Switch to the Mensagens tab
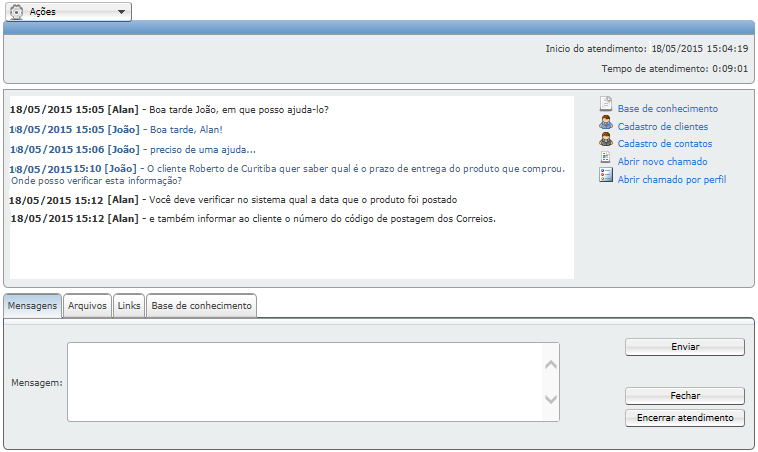758x452 pixels. 32,306
